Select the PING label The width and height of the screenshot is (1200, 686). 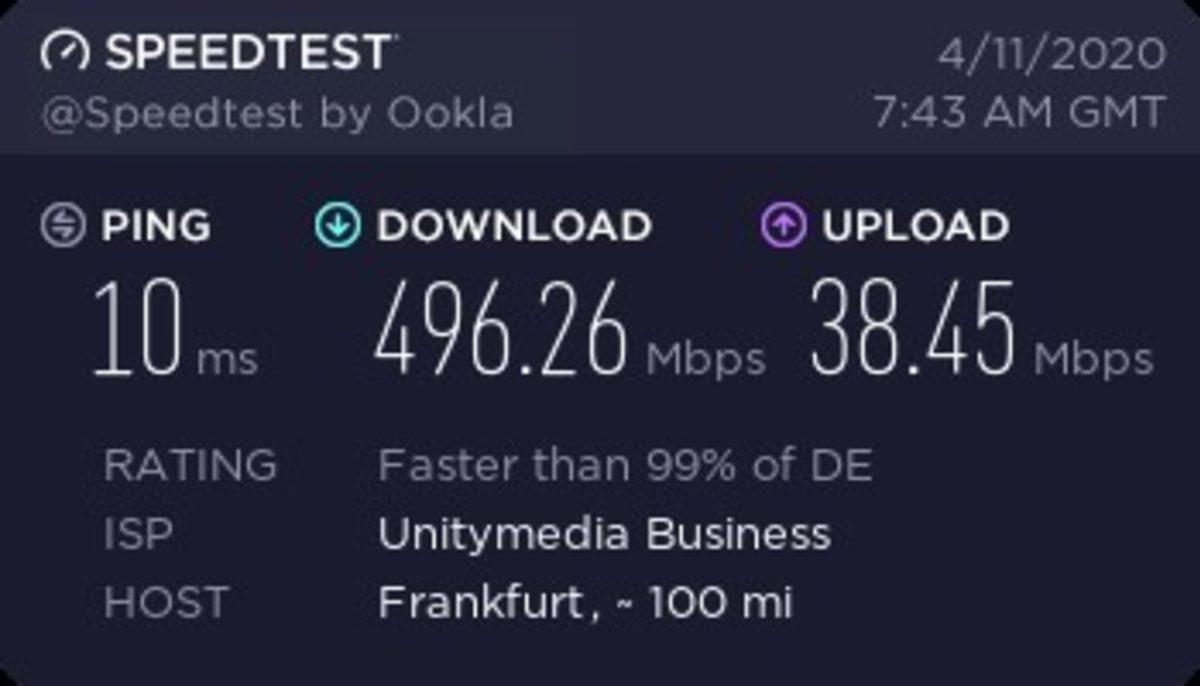coord(156,226)
